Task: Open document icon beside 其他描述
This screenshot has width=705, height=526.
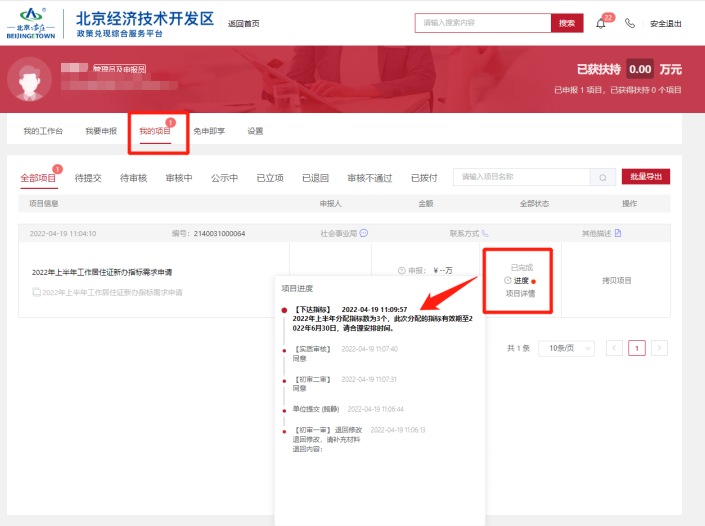Action: point(618,233)
